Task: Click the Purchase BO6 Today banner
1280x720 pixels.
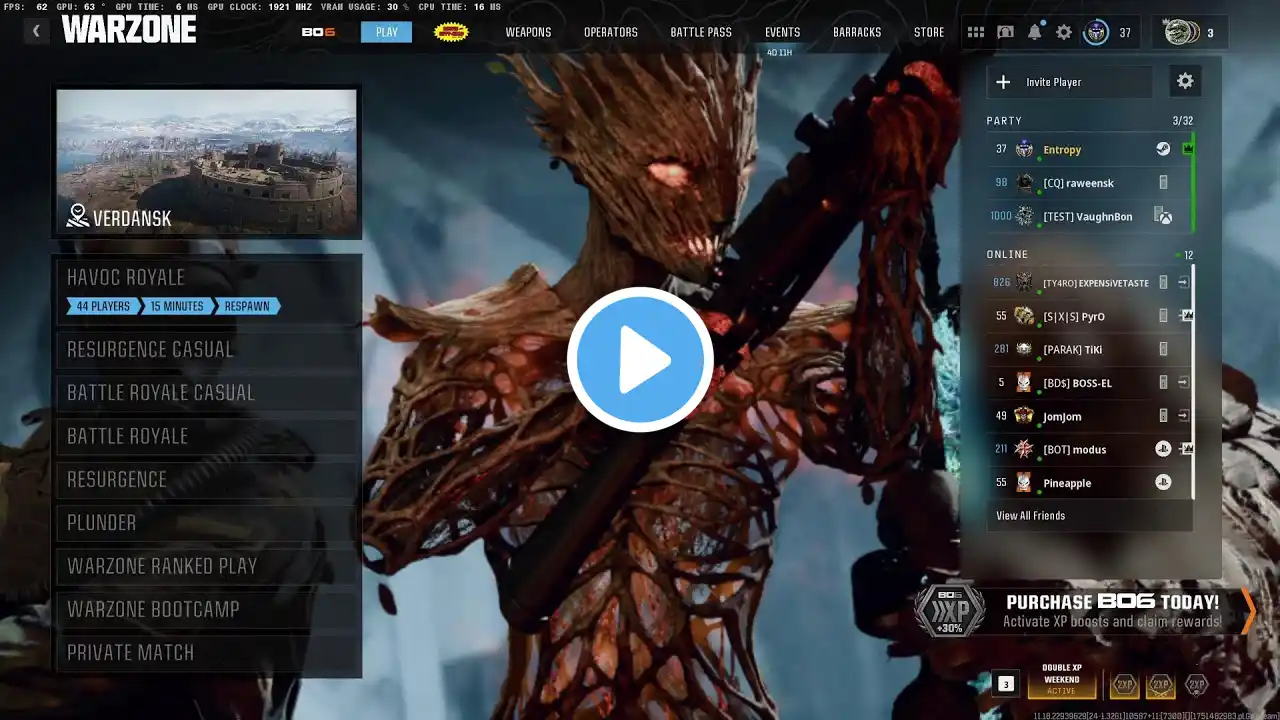Action: click(x=1085, y=611)
